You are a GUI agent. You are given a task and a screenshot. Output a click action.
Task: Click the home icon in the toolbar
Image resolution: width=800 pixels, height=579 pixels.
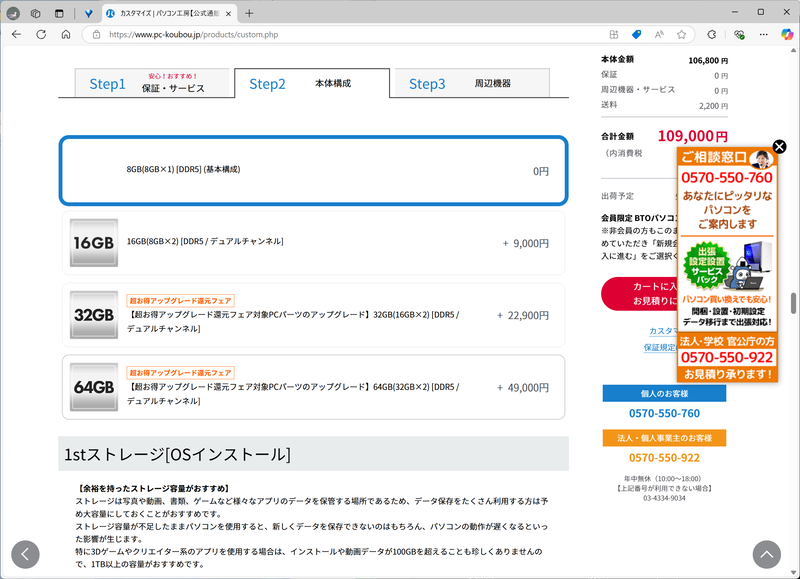66,34
